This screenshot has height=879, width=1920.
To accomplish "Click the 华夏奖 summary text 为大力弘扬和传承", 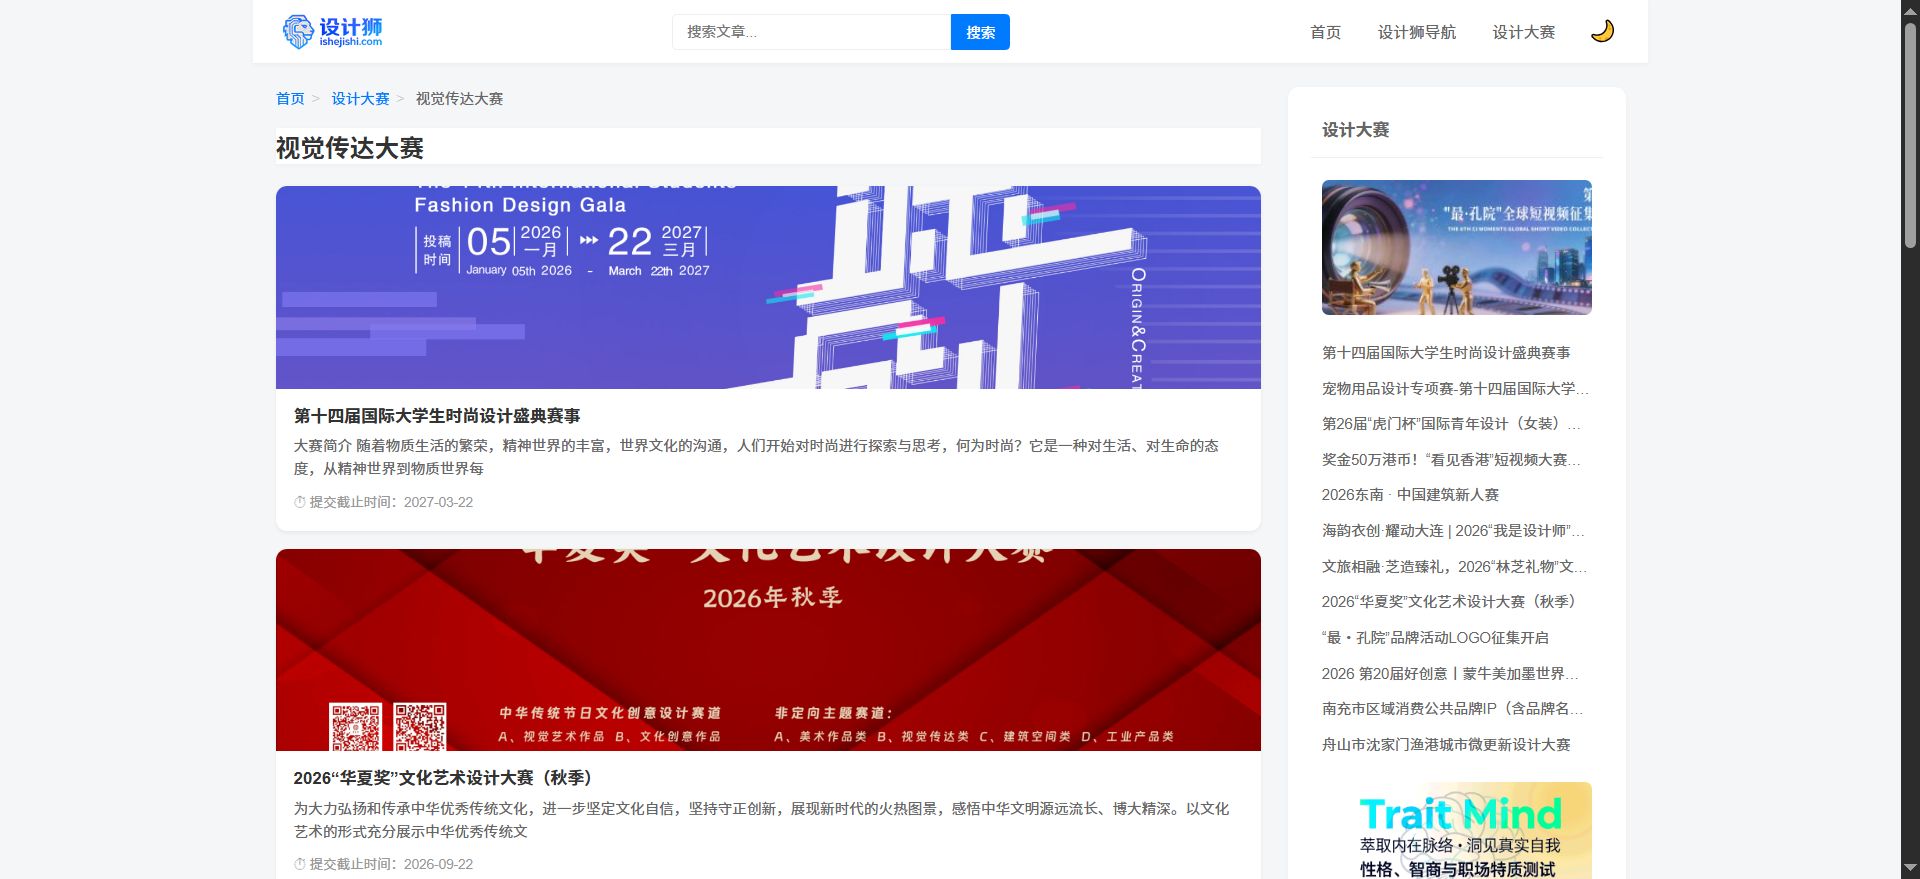I will [761, 820].
